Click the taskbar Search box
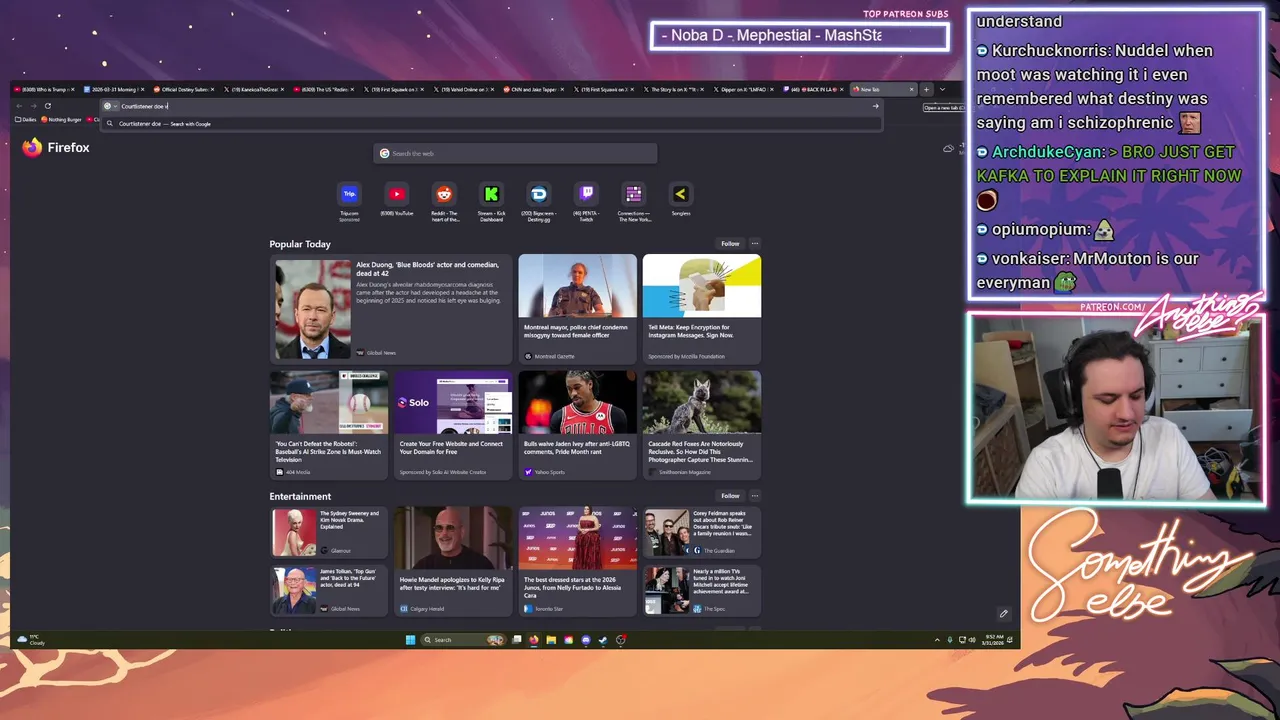 (462, 640)
